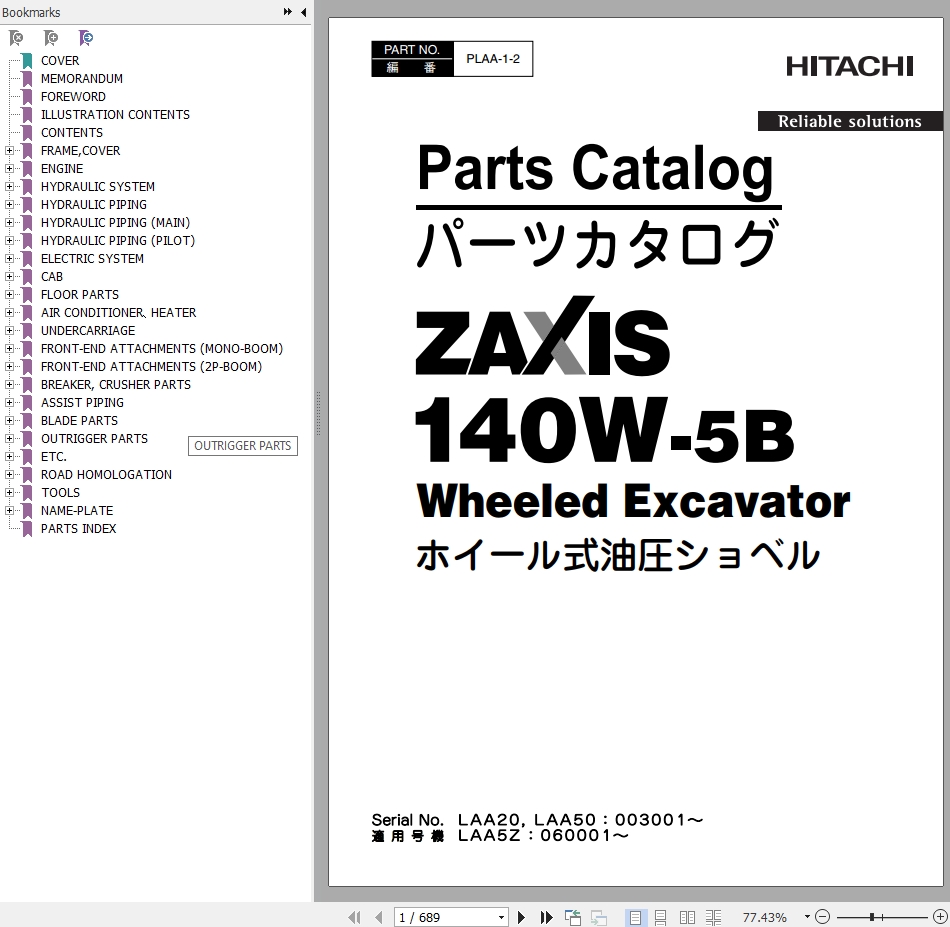Open the page number dropdown
The width and height of the screenshot is (950, 927).
point(501,917)
